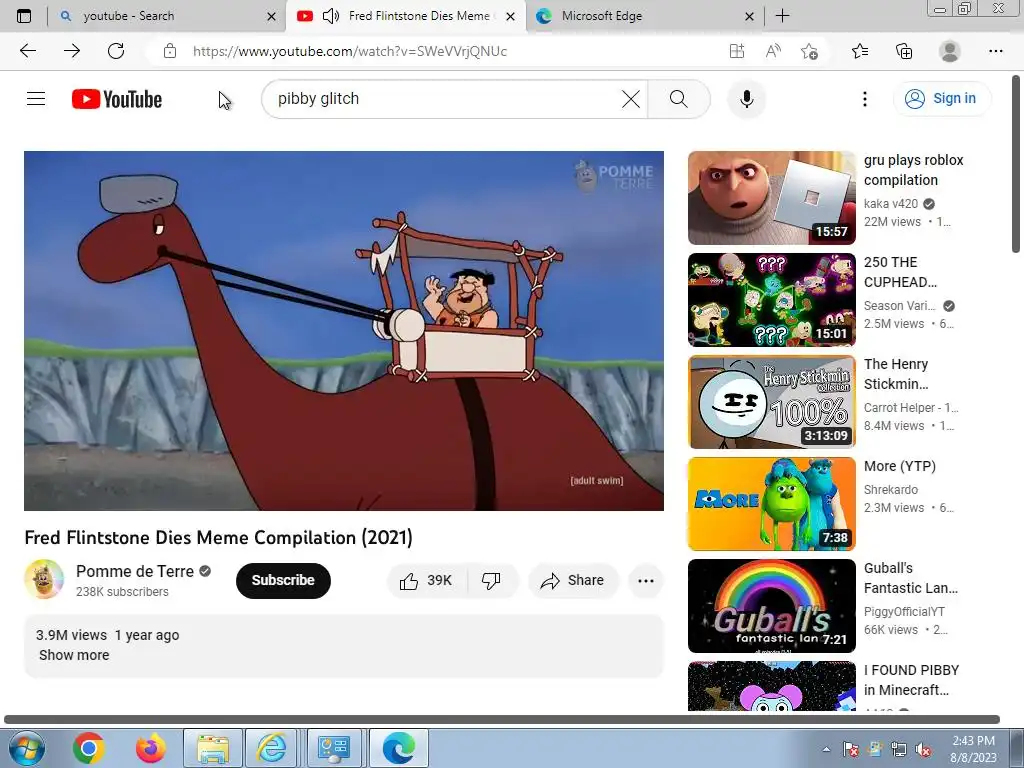Switch to the Microsoft Edge tab
Screen dimensions: 1024x768
click(x=645, y=16)
